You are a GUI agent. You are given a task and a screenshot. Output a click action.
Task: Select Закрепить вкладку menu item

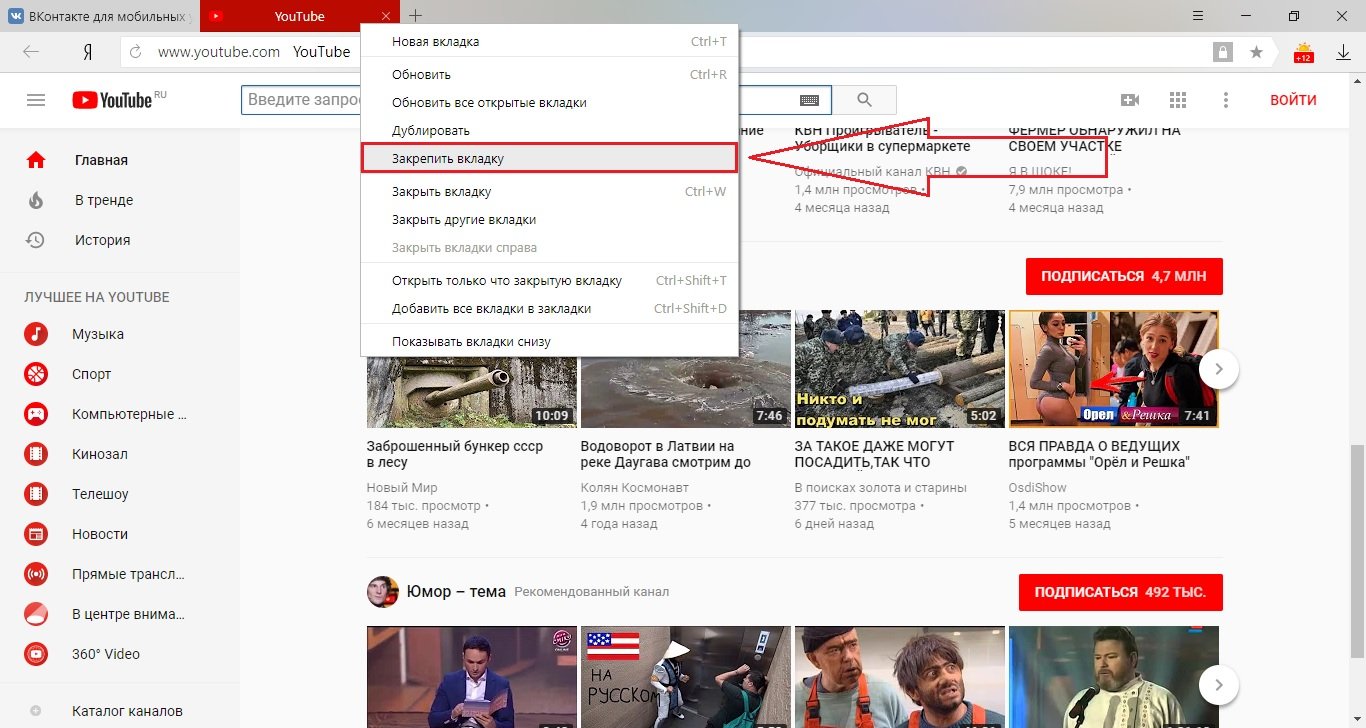tap(549, 159)
